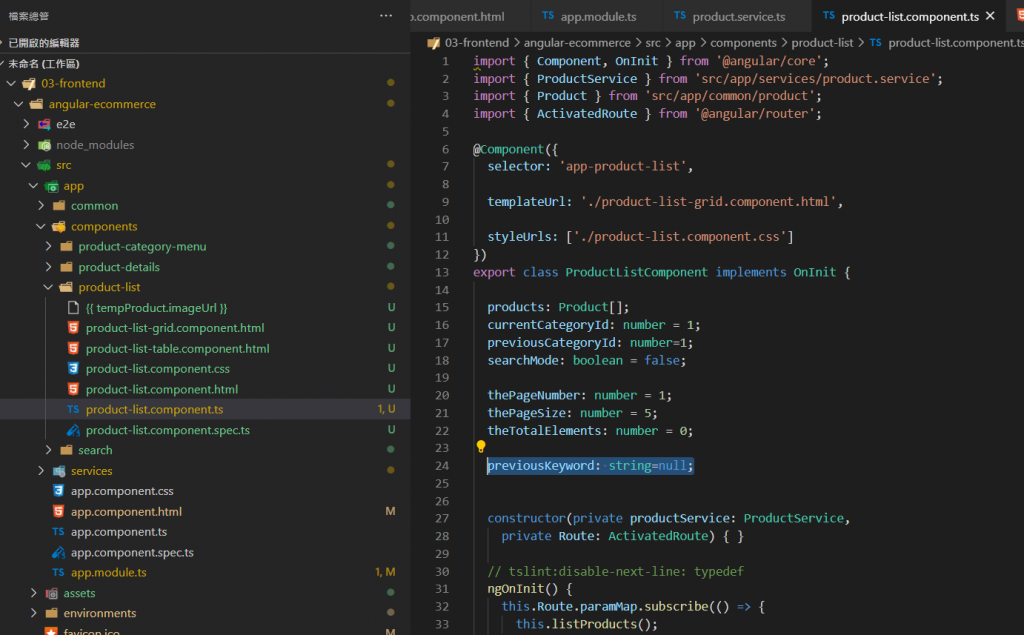Click HTML icon of product-list-grid.component.html
Viewport: 1024px width, 635px height.
click(x=73, y=328)
